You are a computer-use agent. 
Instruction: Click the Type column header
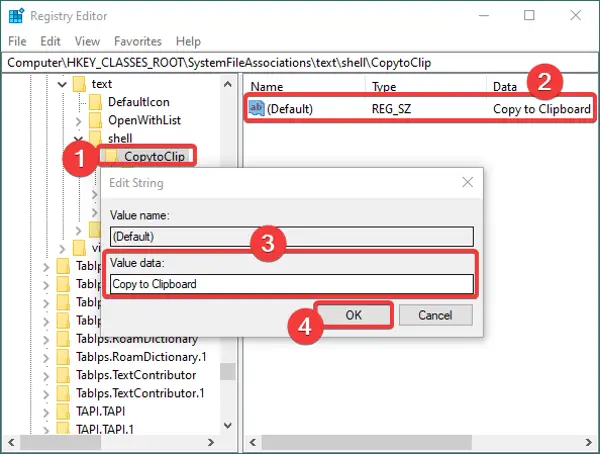[x=384, y=87]
